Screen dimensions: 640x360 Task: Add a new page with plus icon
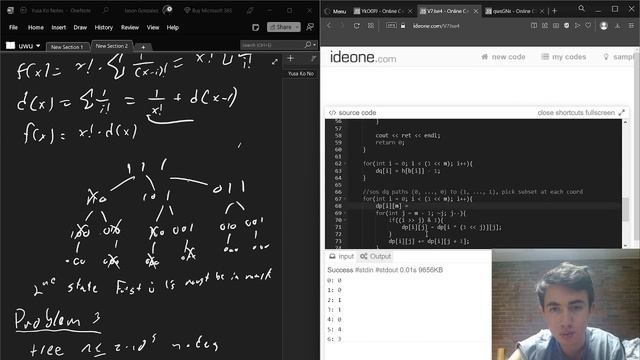pos(290,59)
